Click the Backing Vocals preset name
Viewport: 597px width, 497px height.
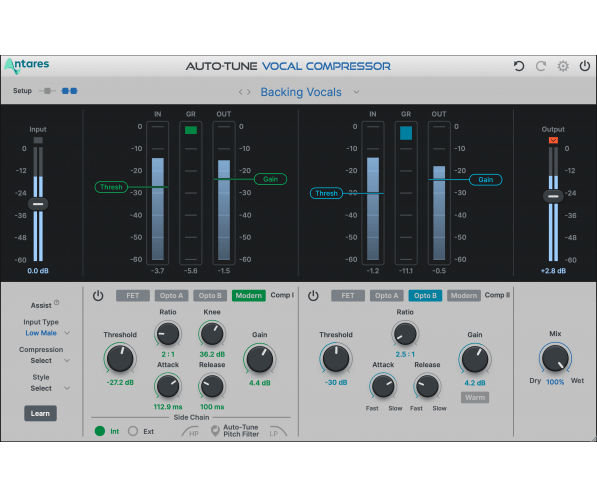tap(301, 92)
